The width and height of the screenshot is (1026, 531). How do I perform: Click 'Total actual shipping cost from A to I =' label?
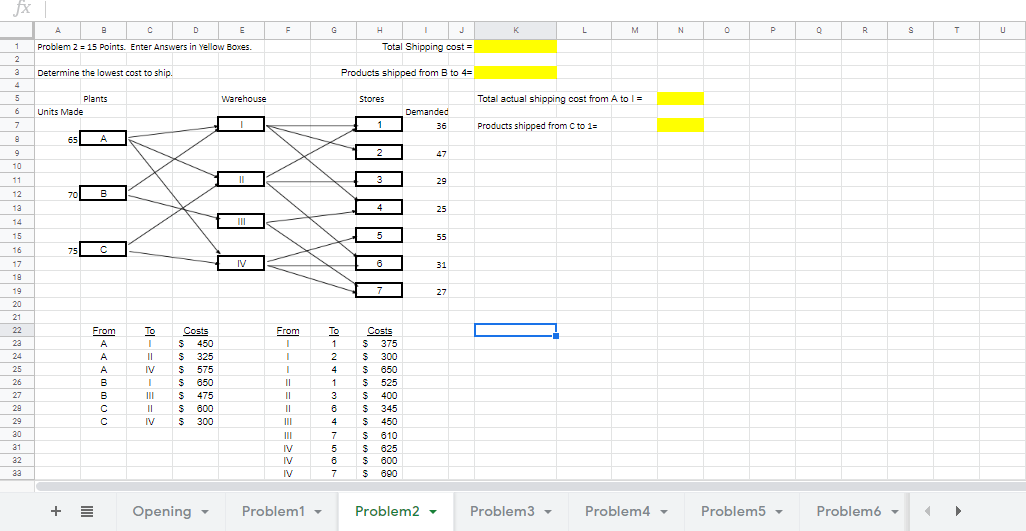pos(560,99)
